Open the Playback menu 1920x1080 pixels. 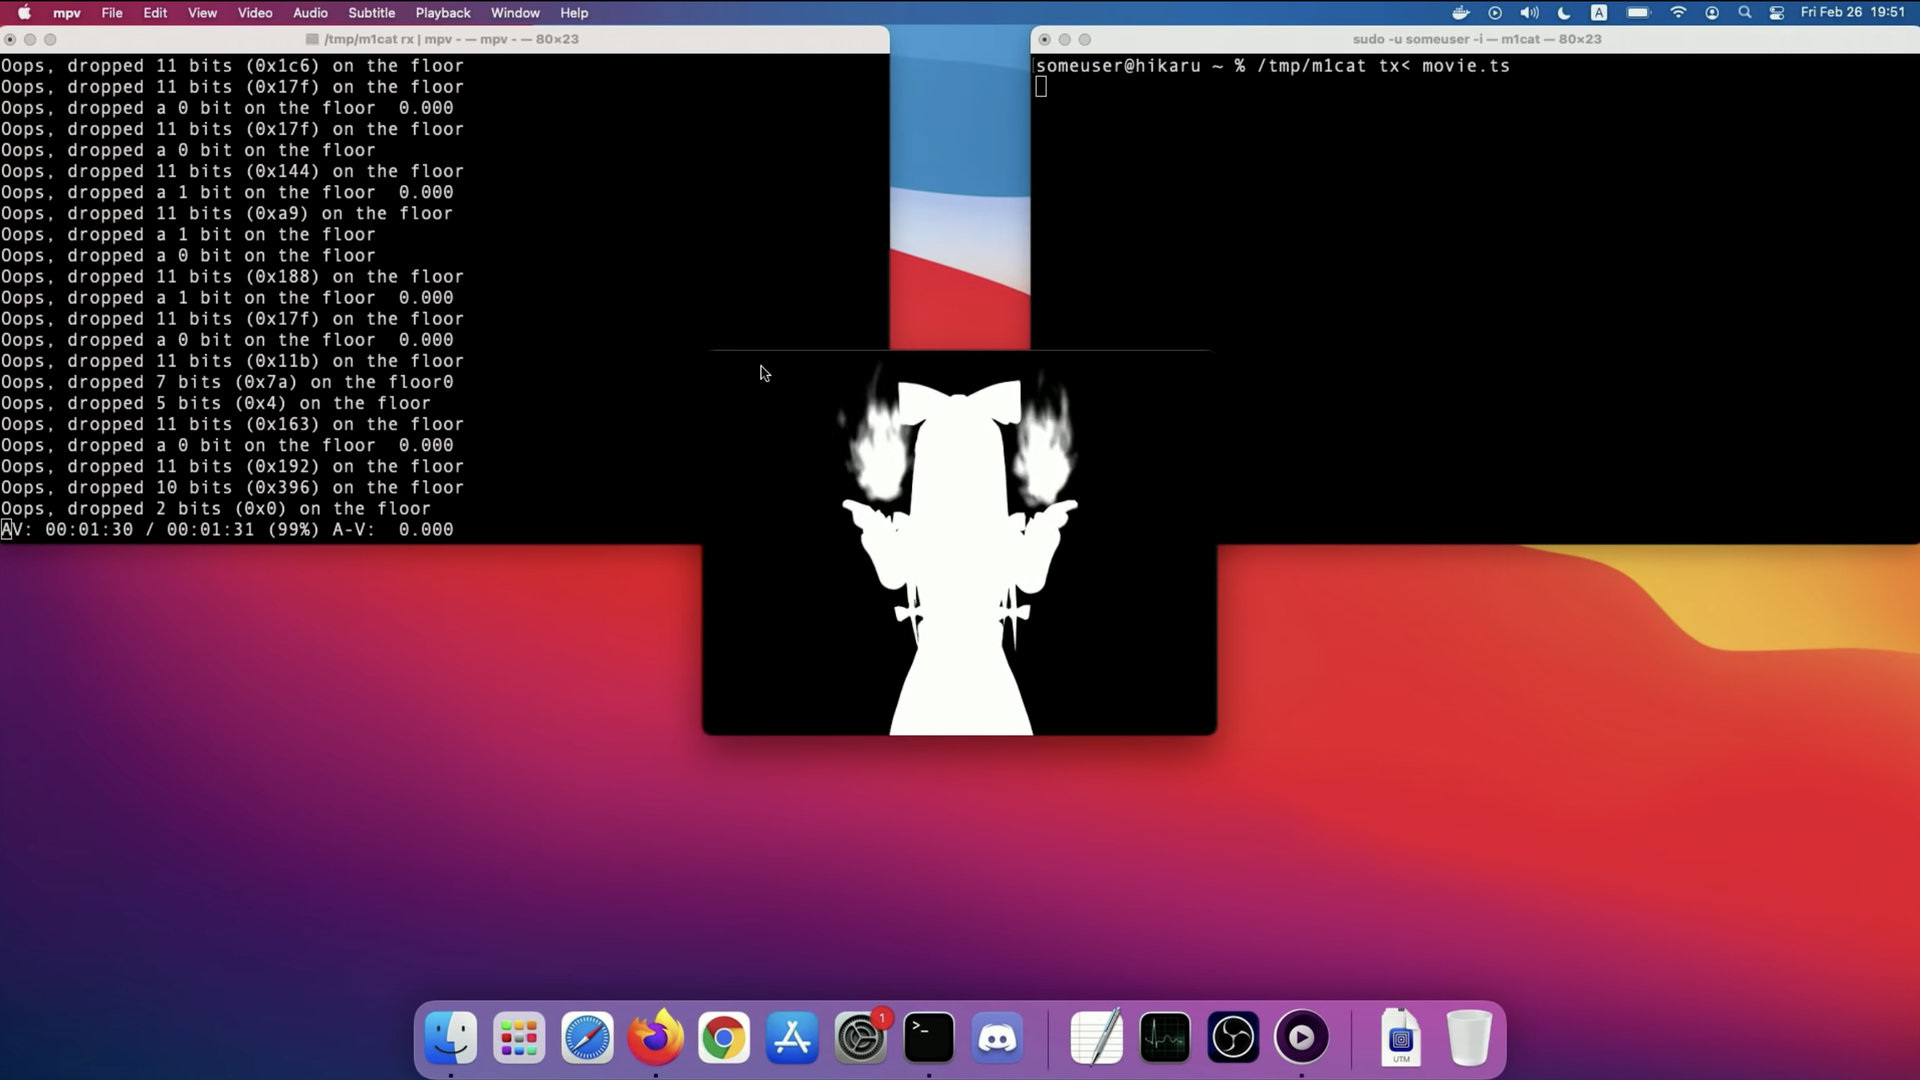[x=443, y=13]
